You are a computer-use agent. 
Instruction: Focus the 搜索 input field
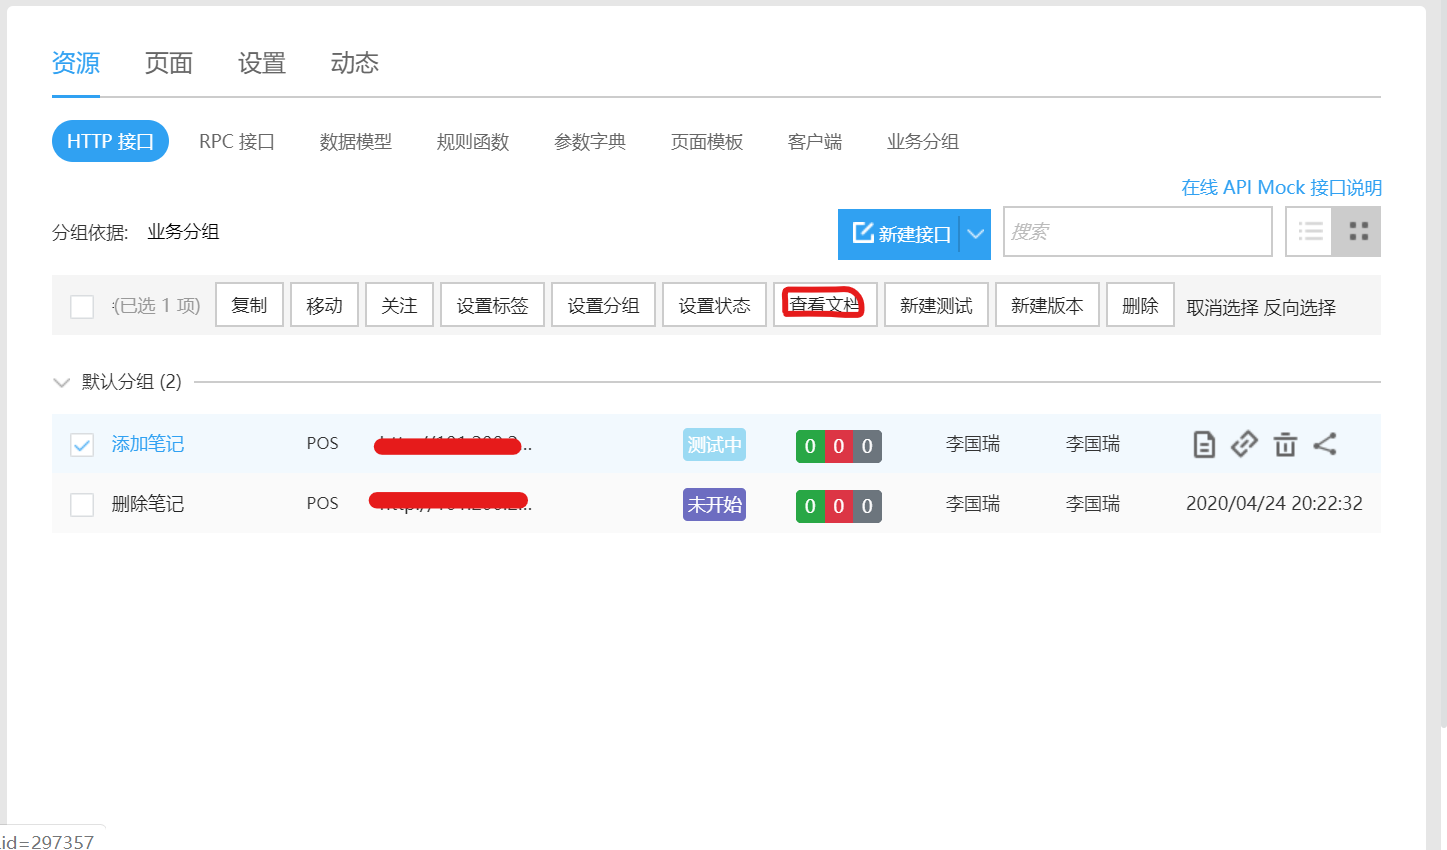tap(1138, 232)
